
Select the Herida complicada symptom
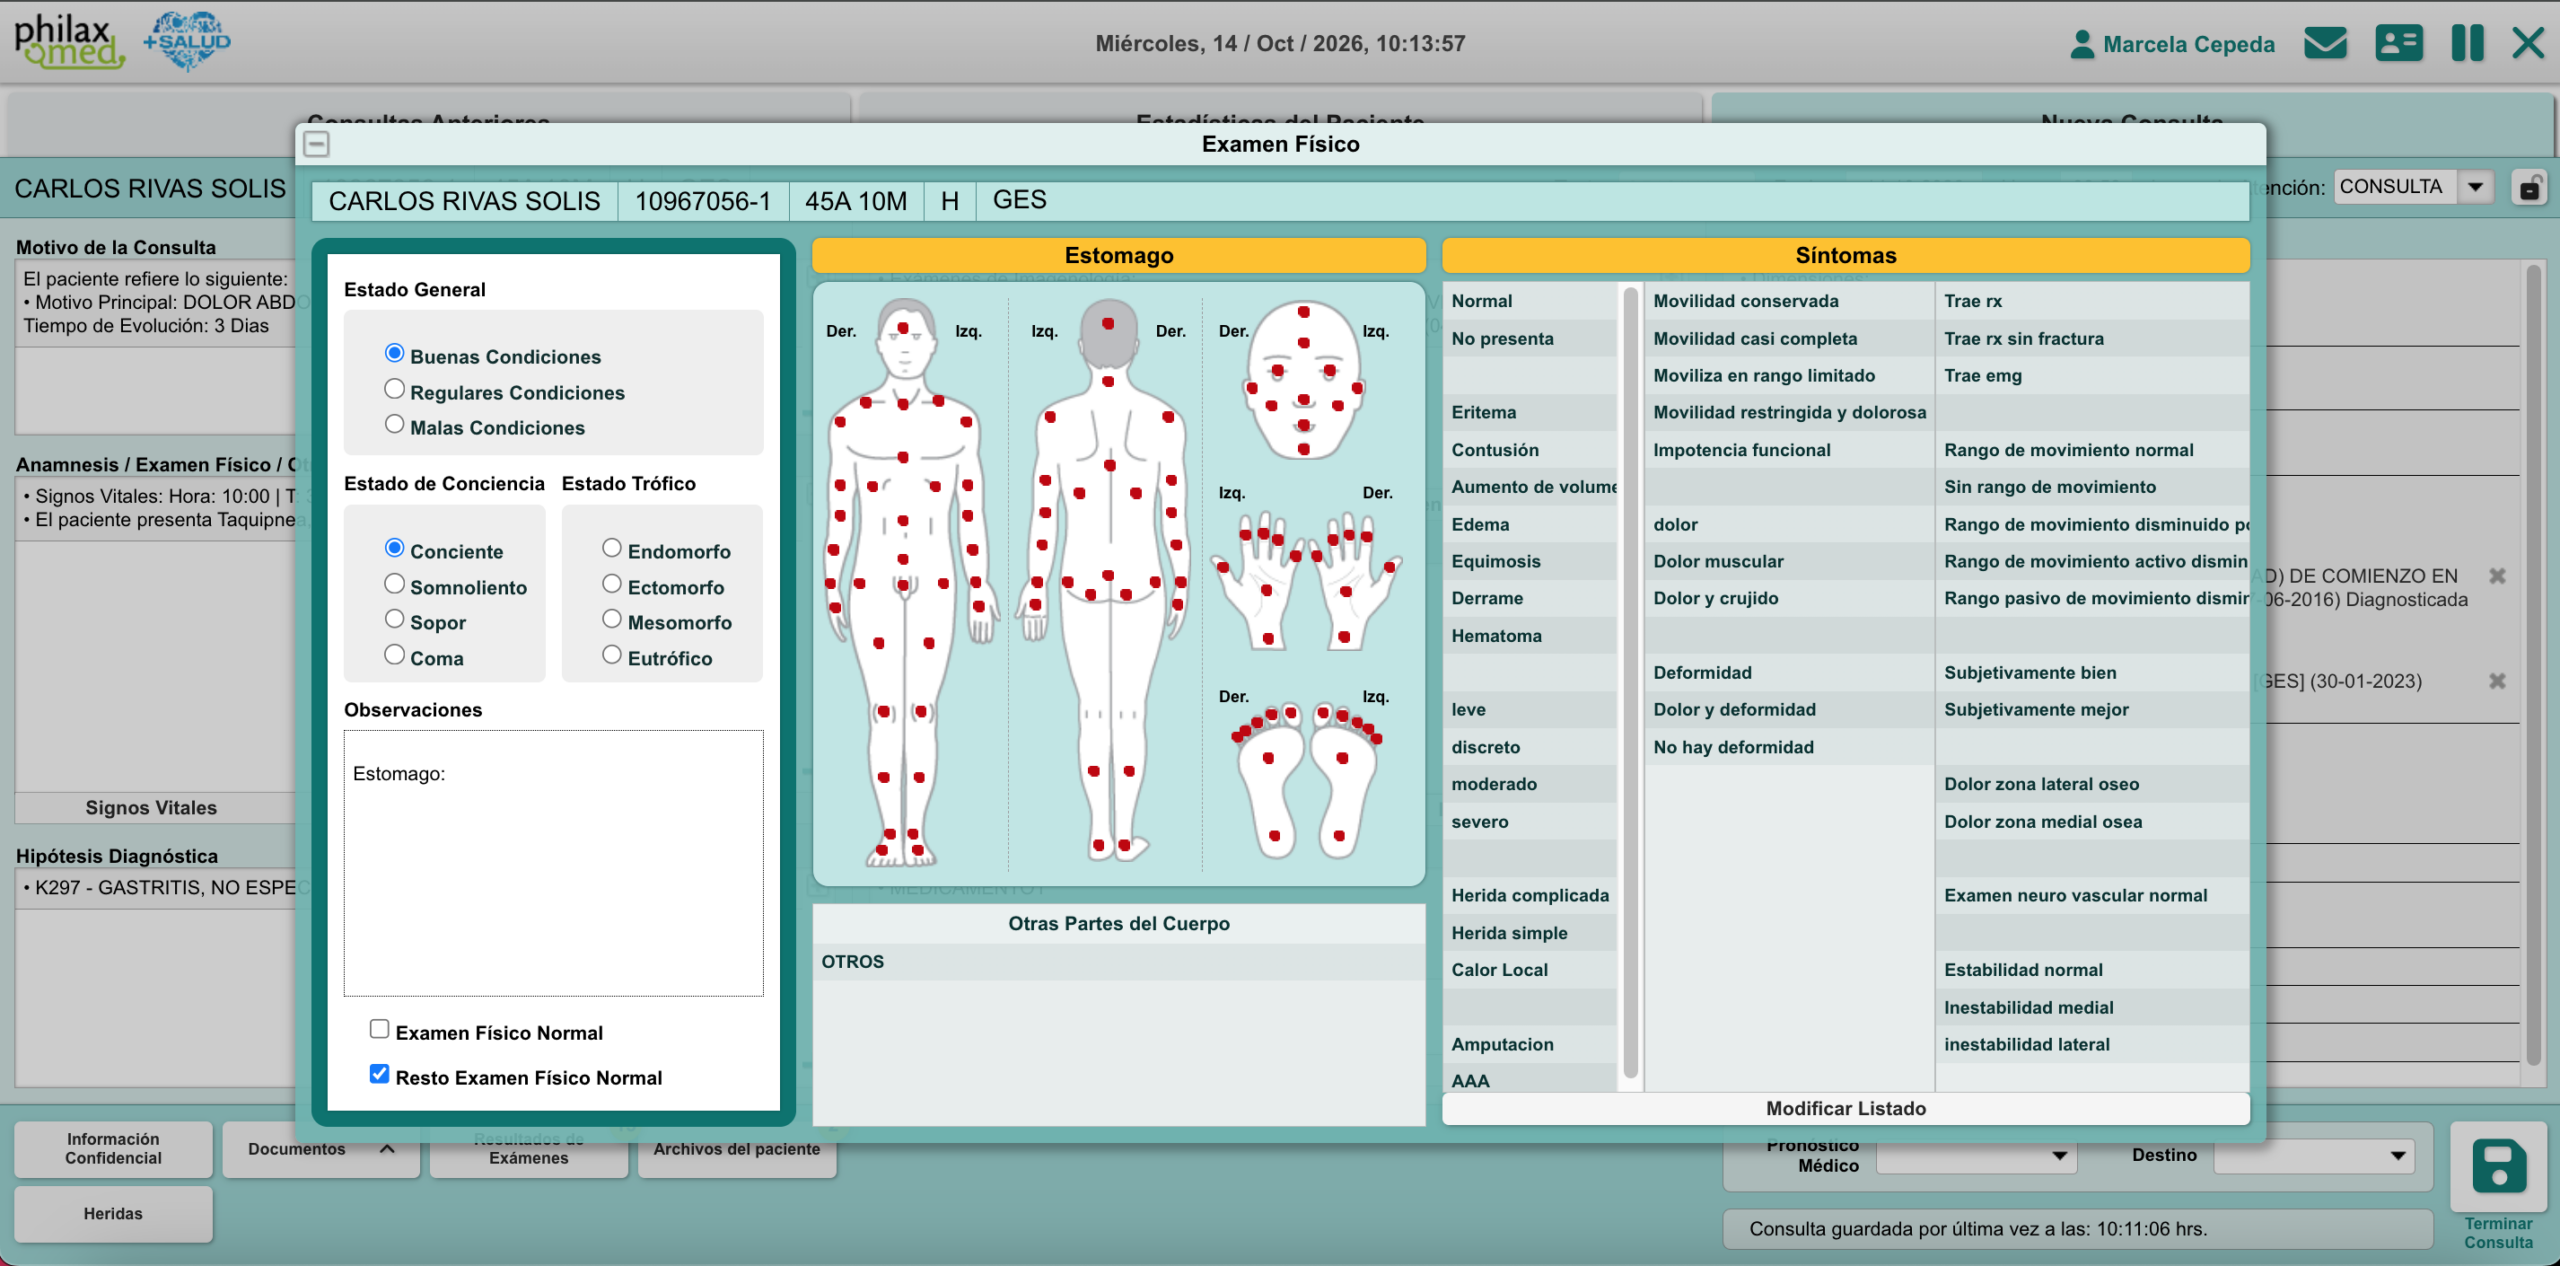click(1530, 896)
